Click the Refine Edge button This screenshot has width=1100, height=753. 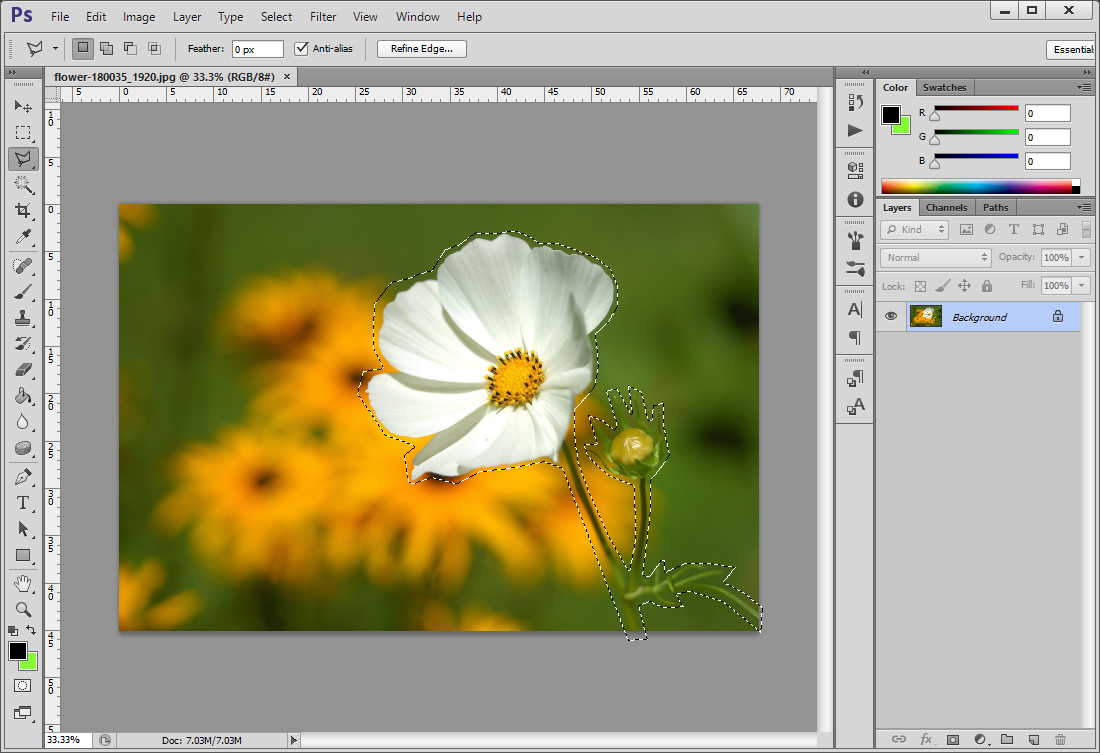pyautogui.click(x=421, y=48)
